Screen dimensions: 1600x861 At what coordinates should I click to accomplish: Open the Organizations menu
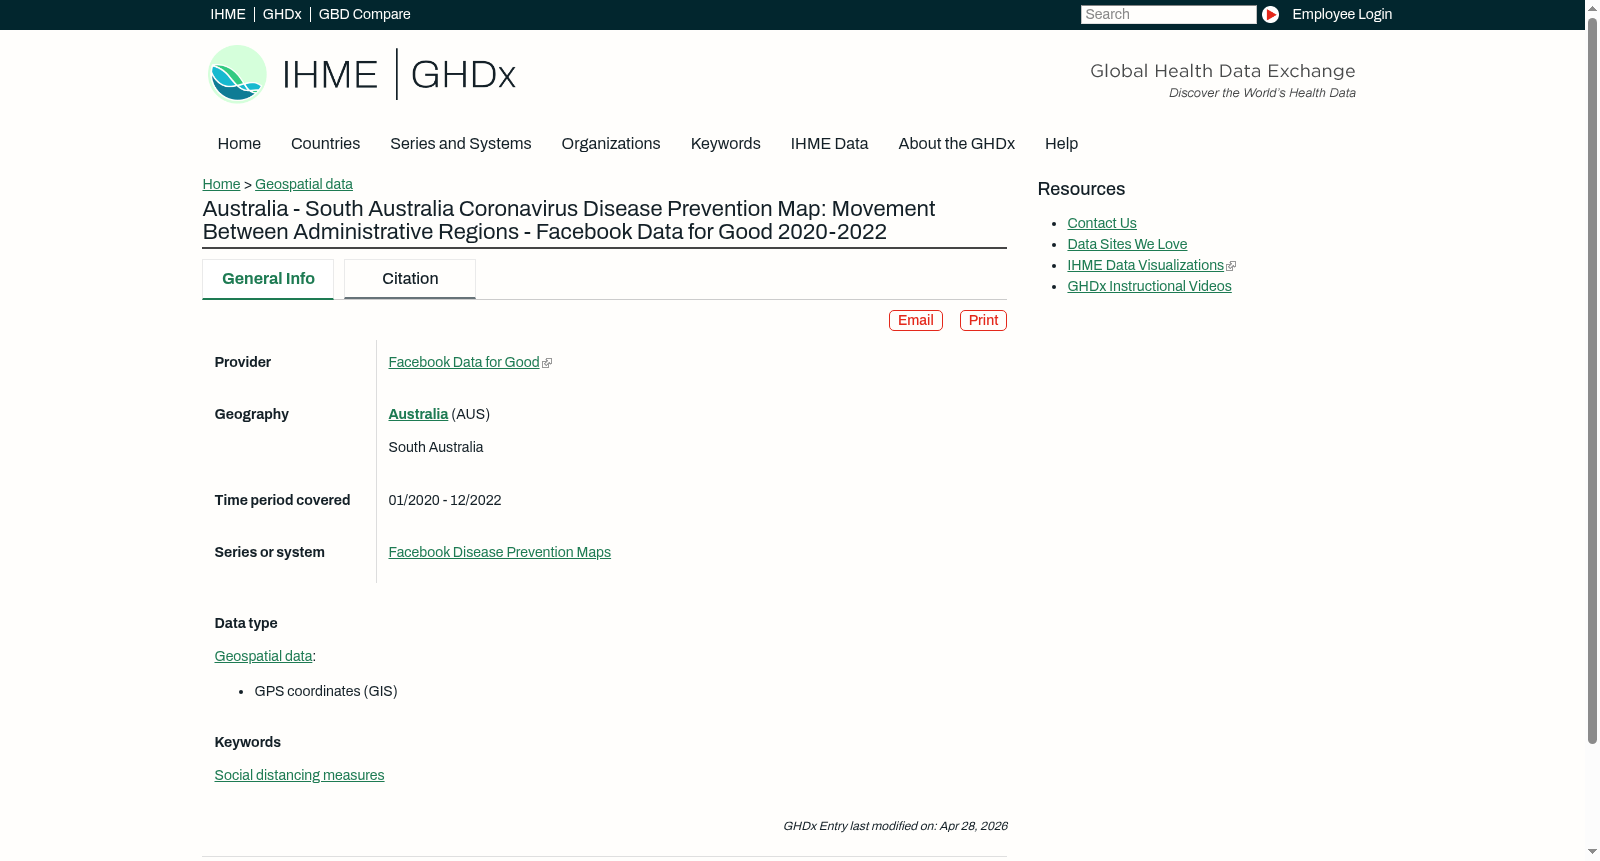pos(611,144)
